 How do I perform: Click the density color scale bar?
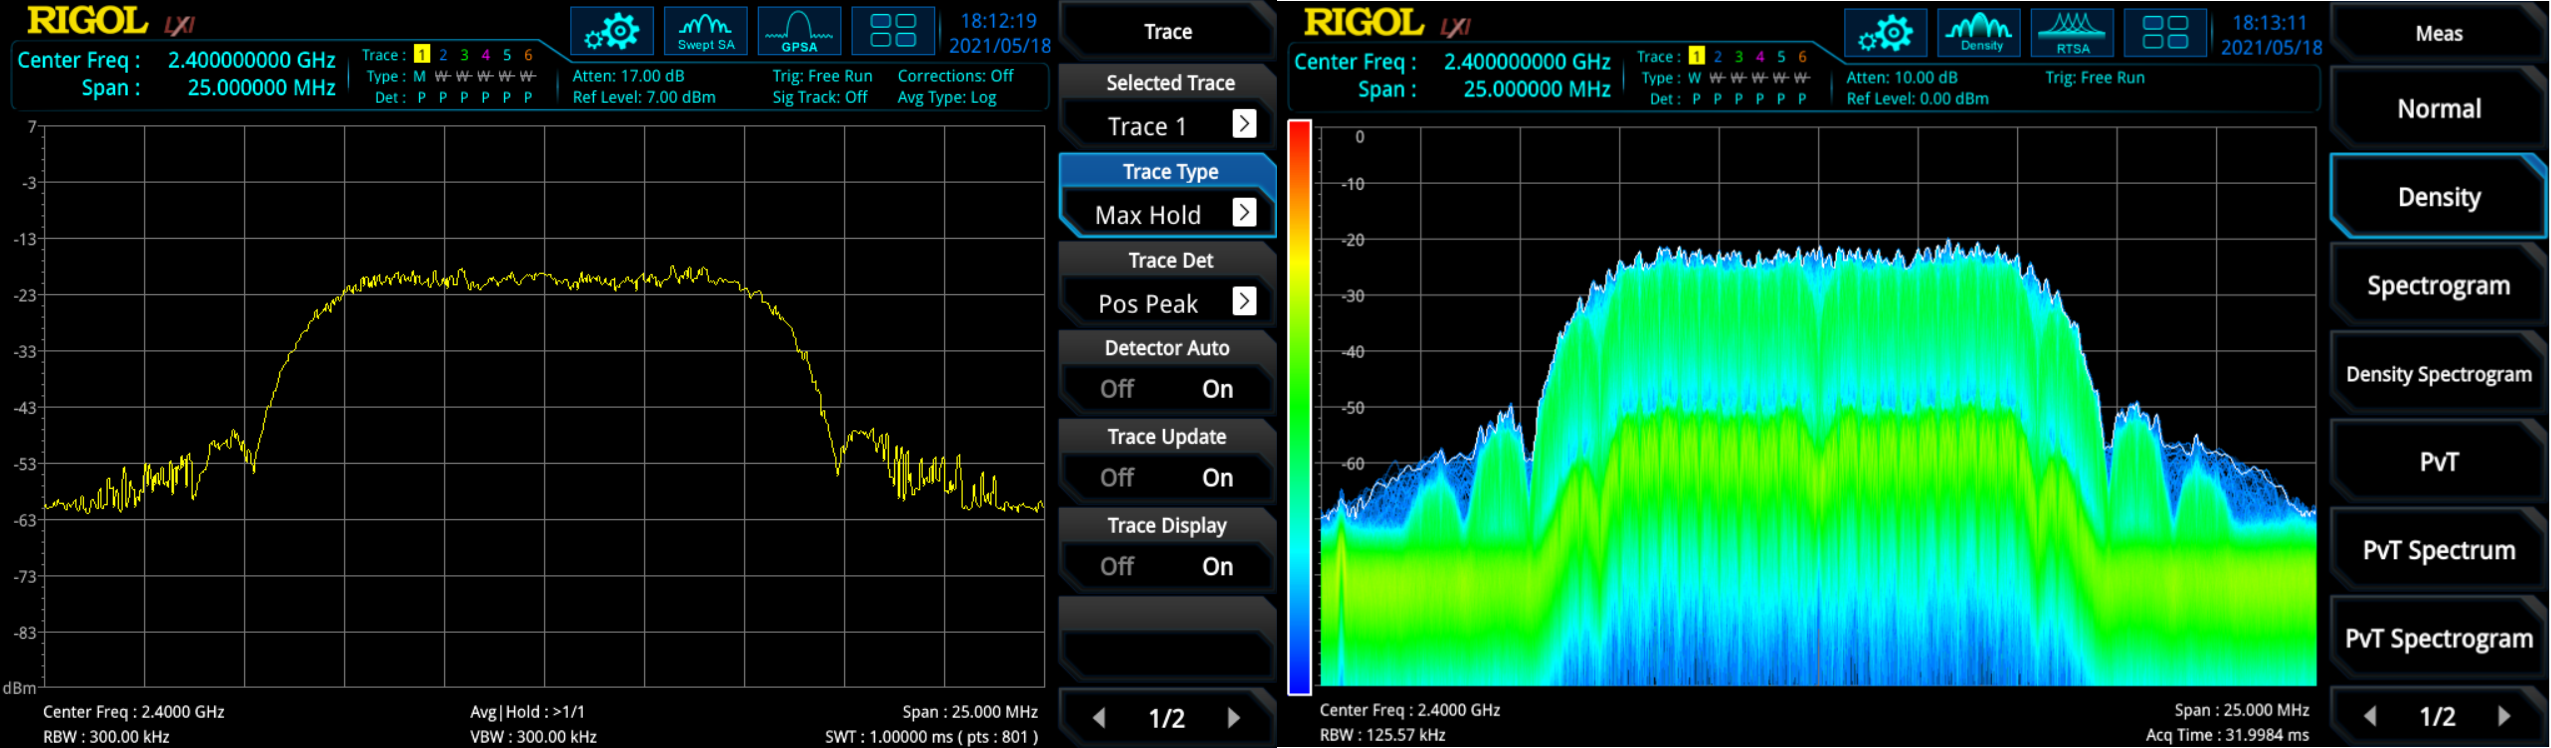click(1299, 407)
